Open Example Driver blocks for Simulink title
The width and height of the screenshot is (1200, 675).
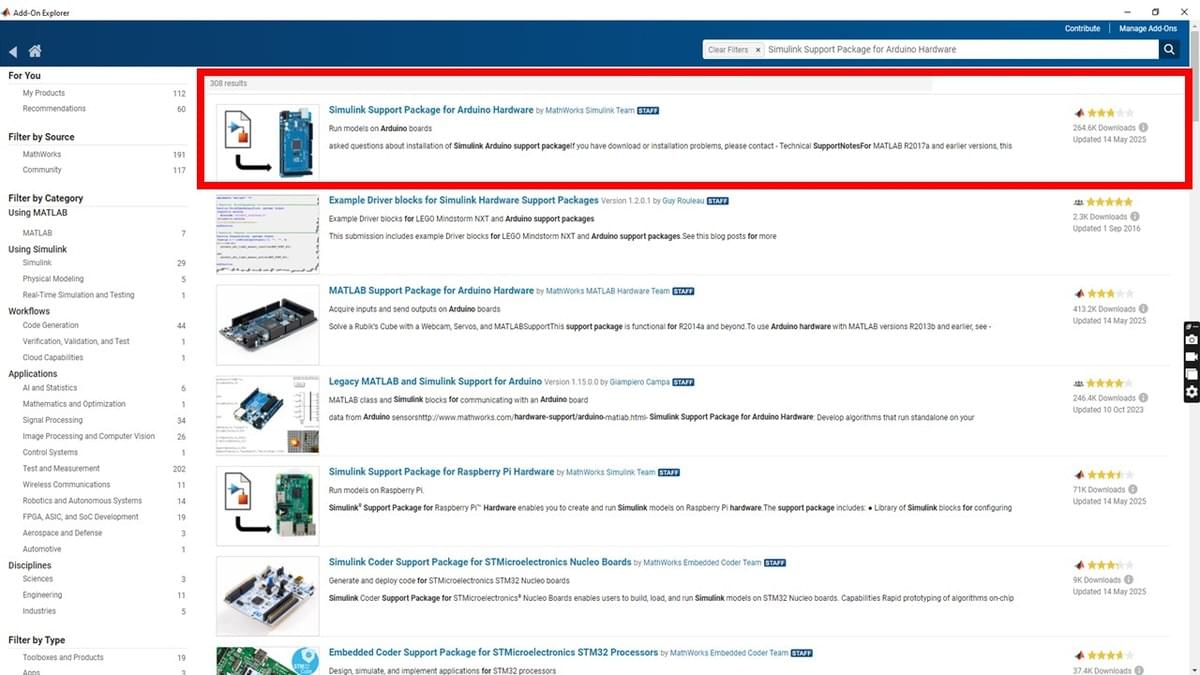click(x=464, y=200)
